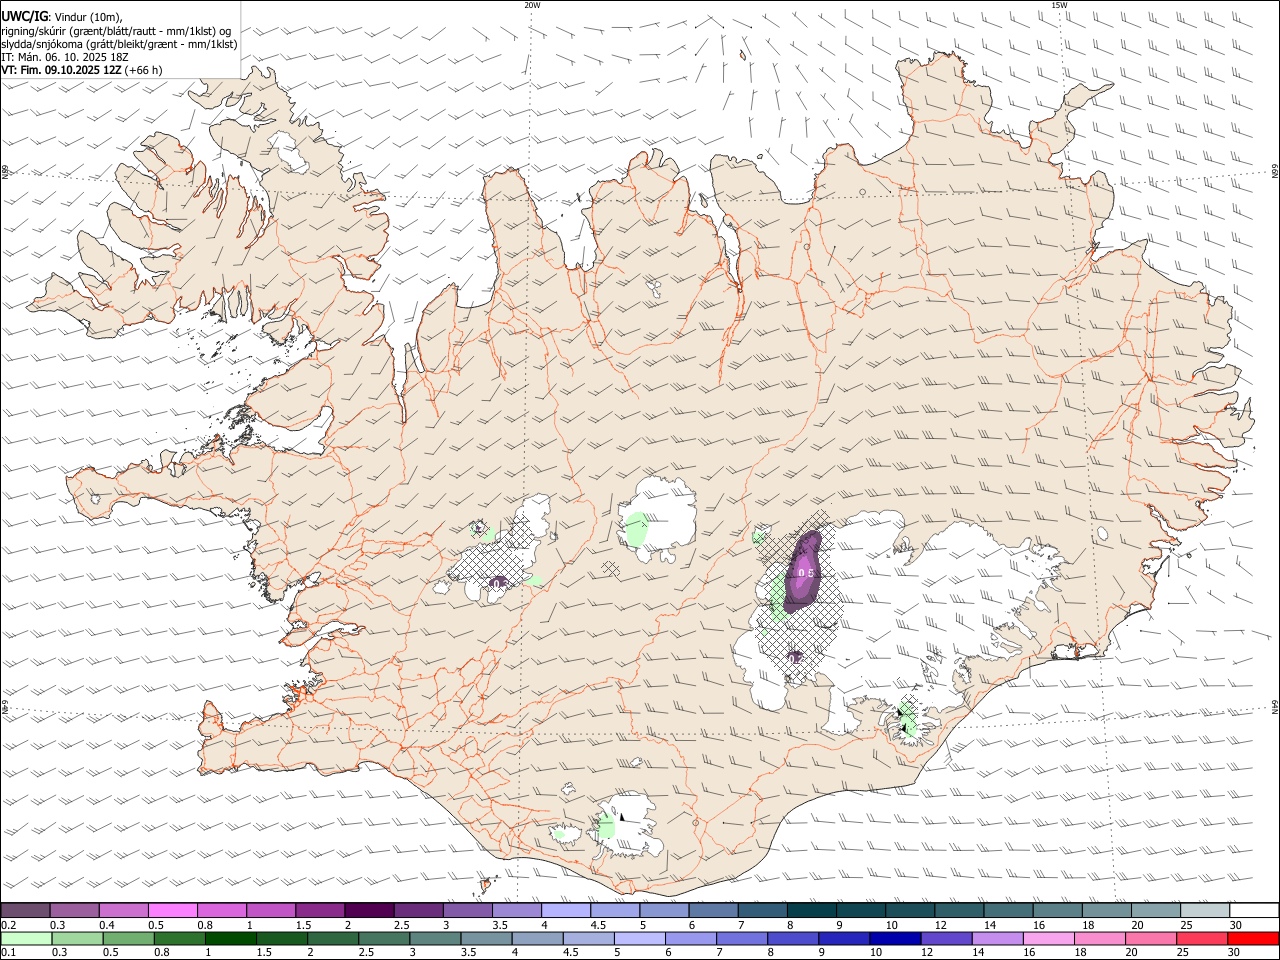Pick the darkest purple swatch at 2 in upper legend

click(369, 910)
